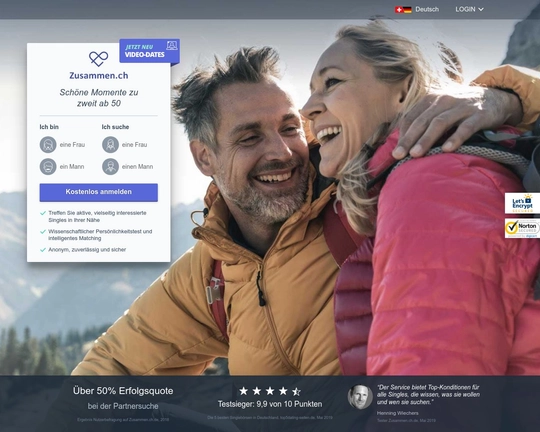Click the Zusammen.ch heart logo icon
Image resolution: width=540 pixels, height=432 pixels.
click(x=98, y=59)
